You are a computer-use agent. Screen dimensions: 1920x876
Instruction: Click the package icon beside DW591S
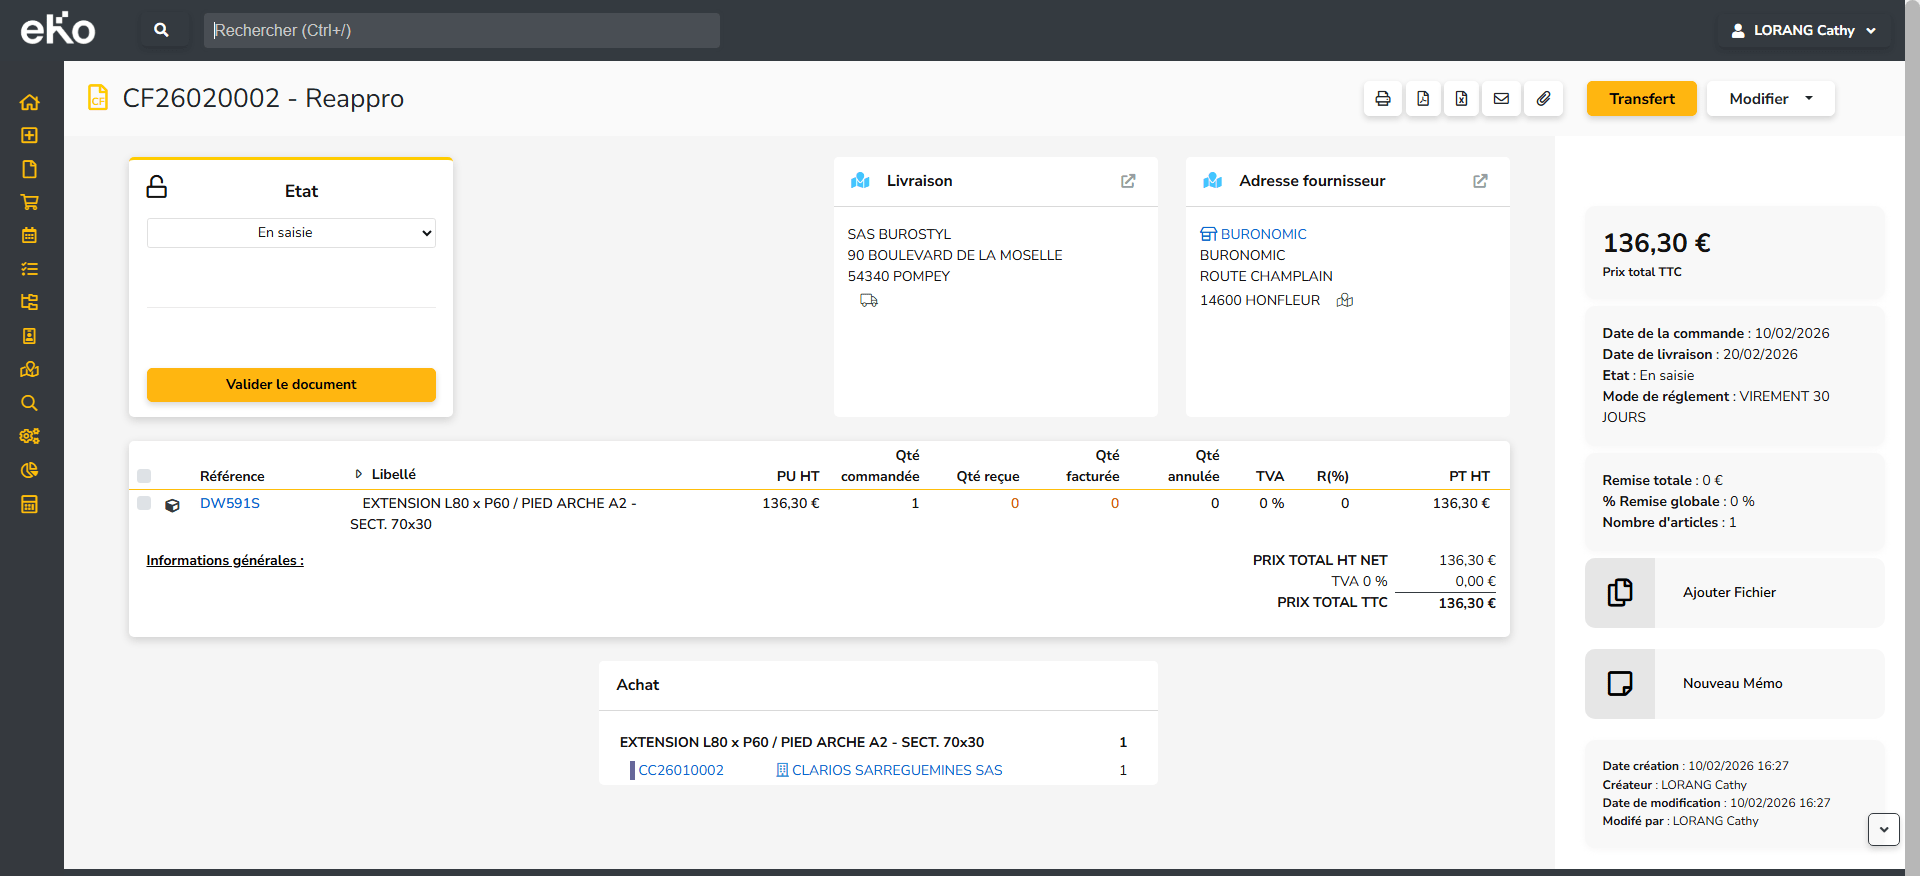tap(173, 505)
